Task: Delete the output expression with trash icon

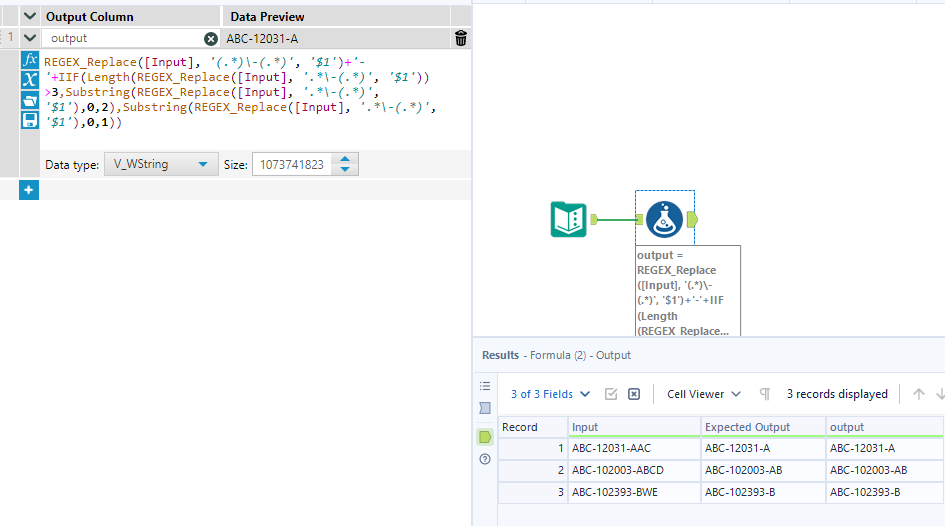Action: [461, 39]
